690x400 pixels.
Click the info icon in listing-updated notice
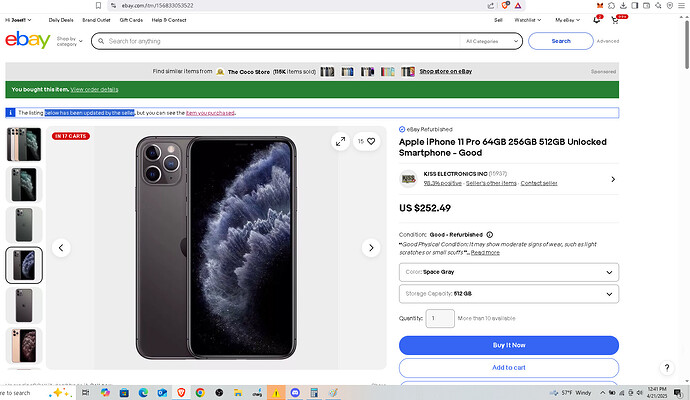pos(11,113)
